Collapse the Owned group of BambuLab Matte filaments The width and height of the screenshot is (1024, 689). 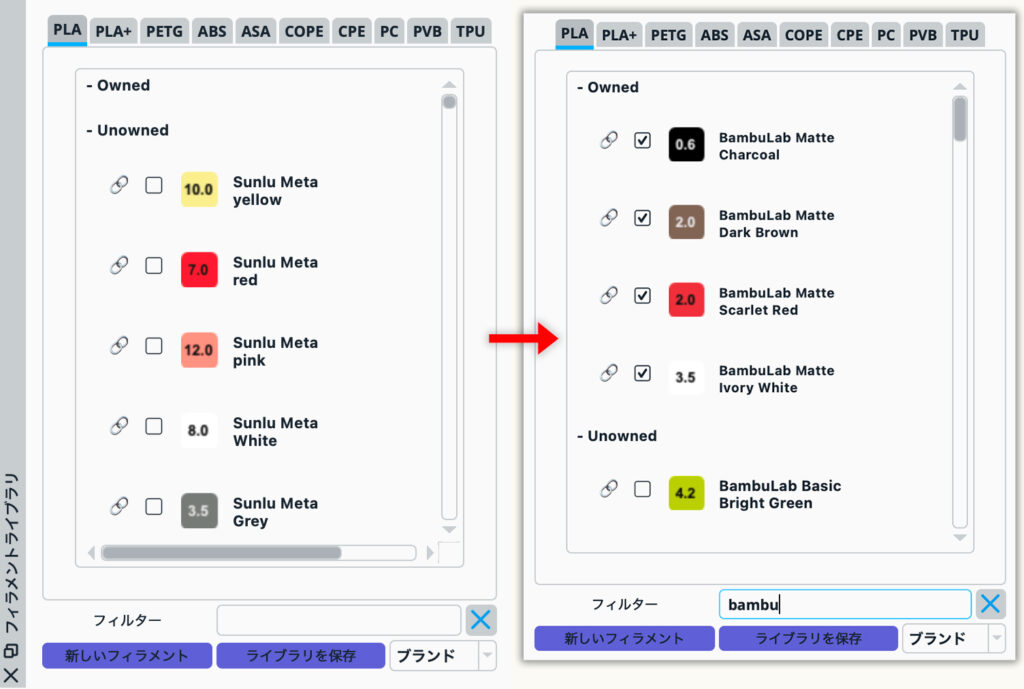tap(608, 88)
